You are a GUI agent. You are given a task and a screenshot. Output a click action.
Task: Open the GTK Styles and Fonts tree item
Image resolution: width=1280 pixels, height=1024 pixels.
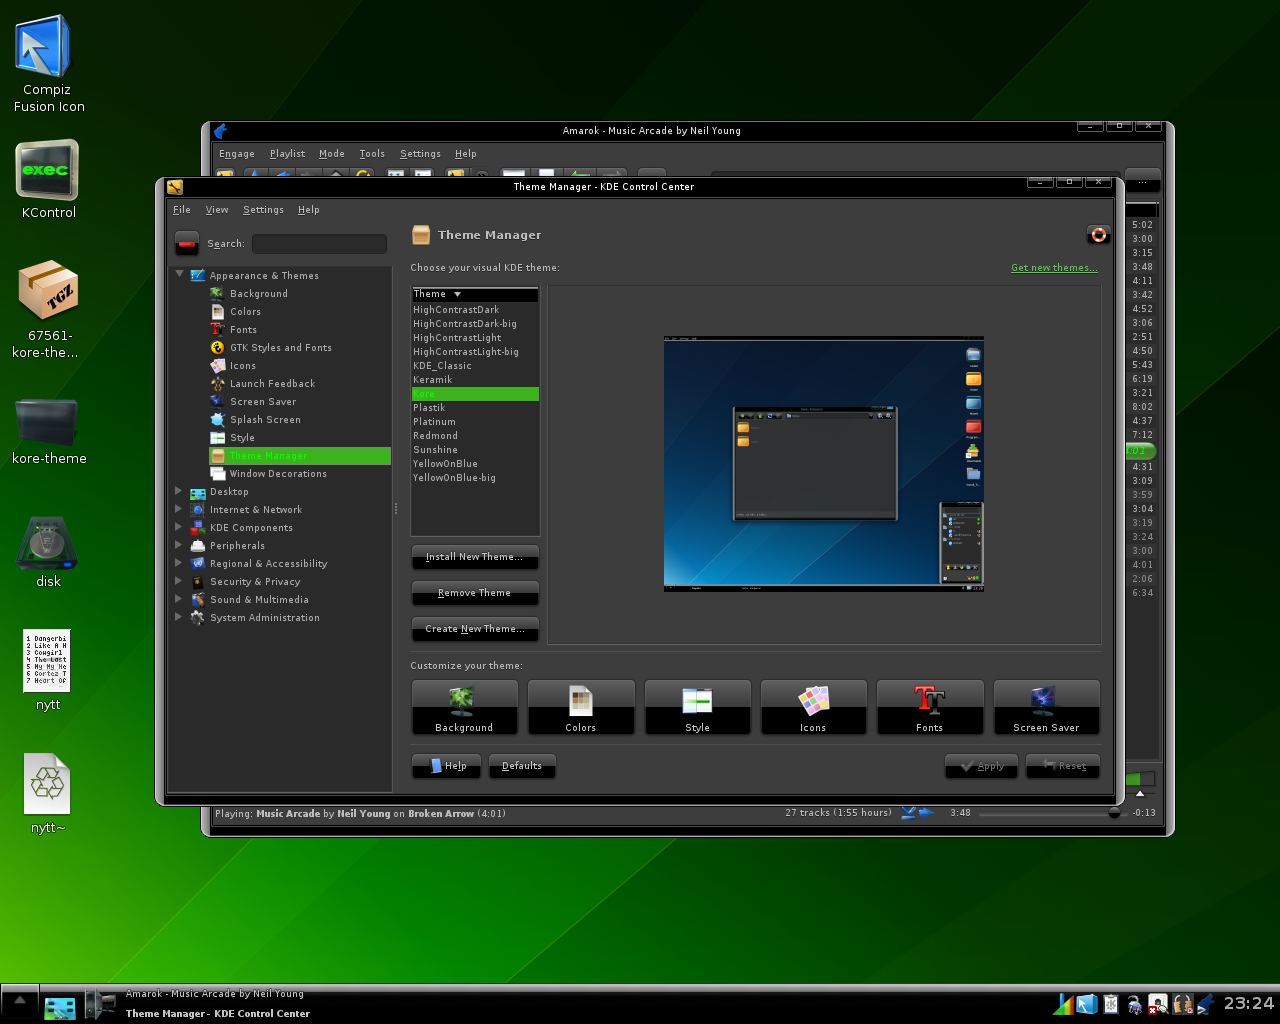[280, 348]
